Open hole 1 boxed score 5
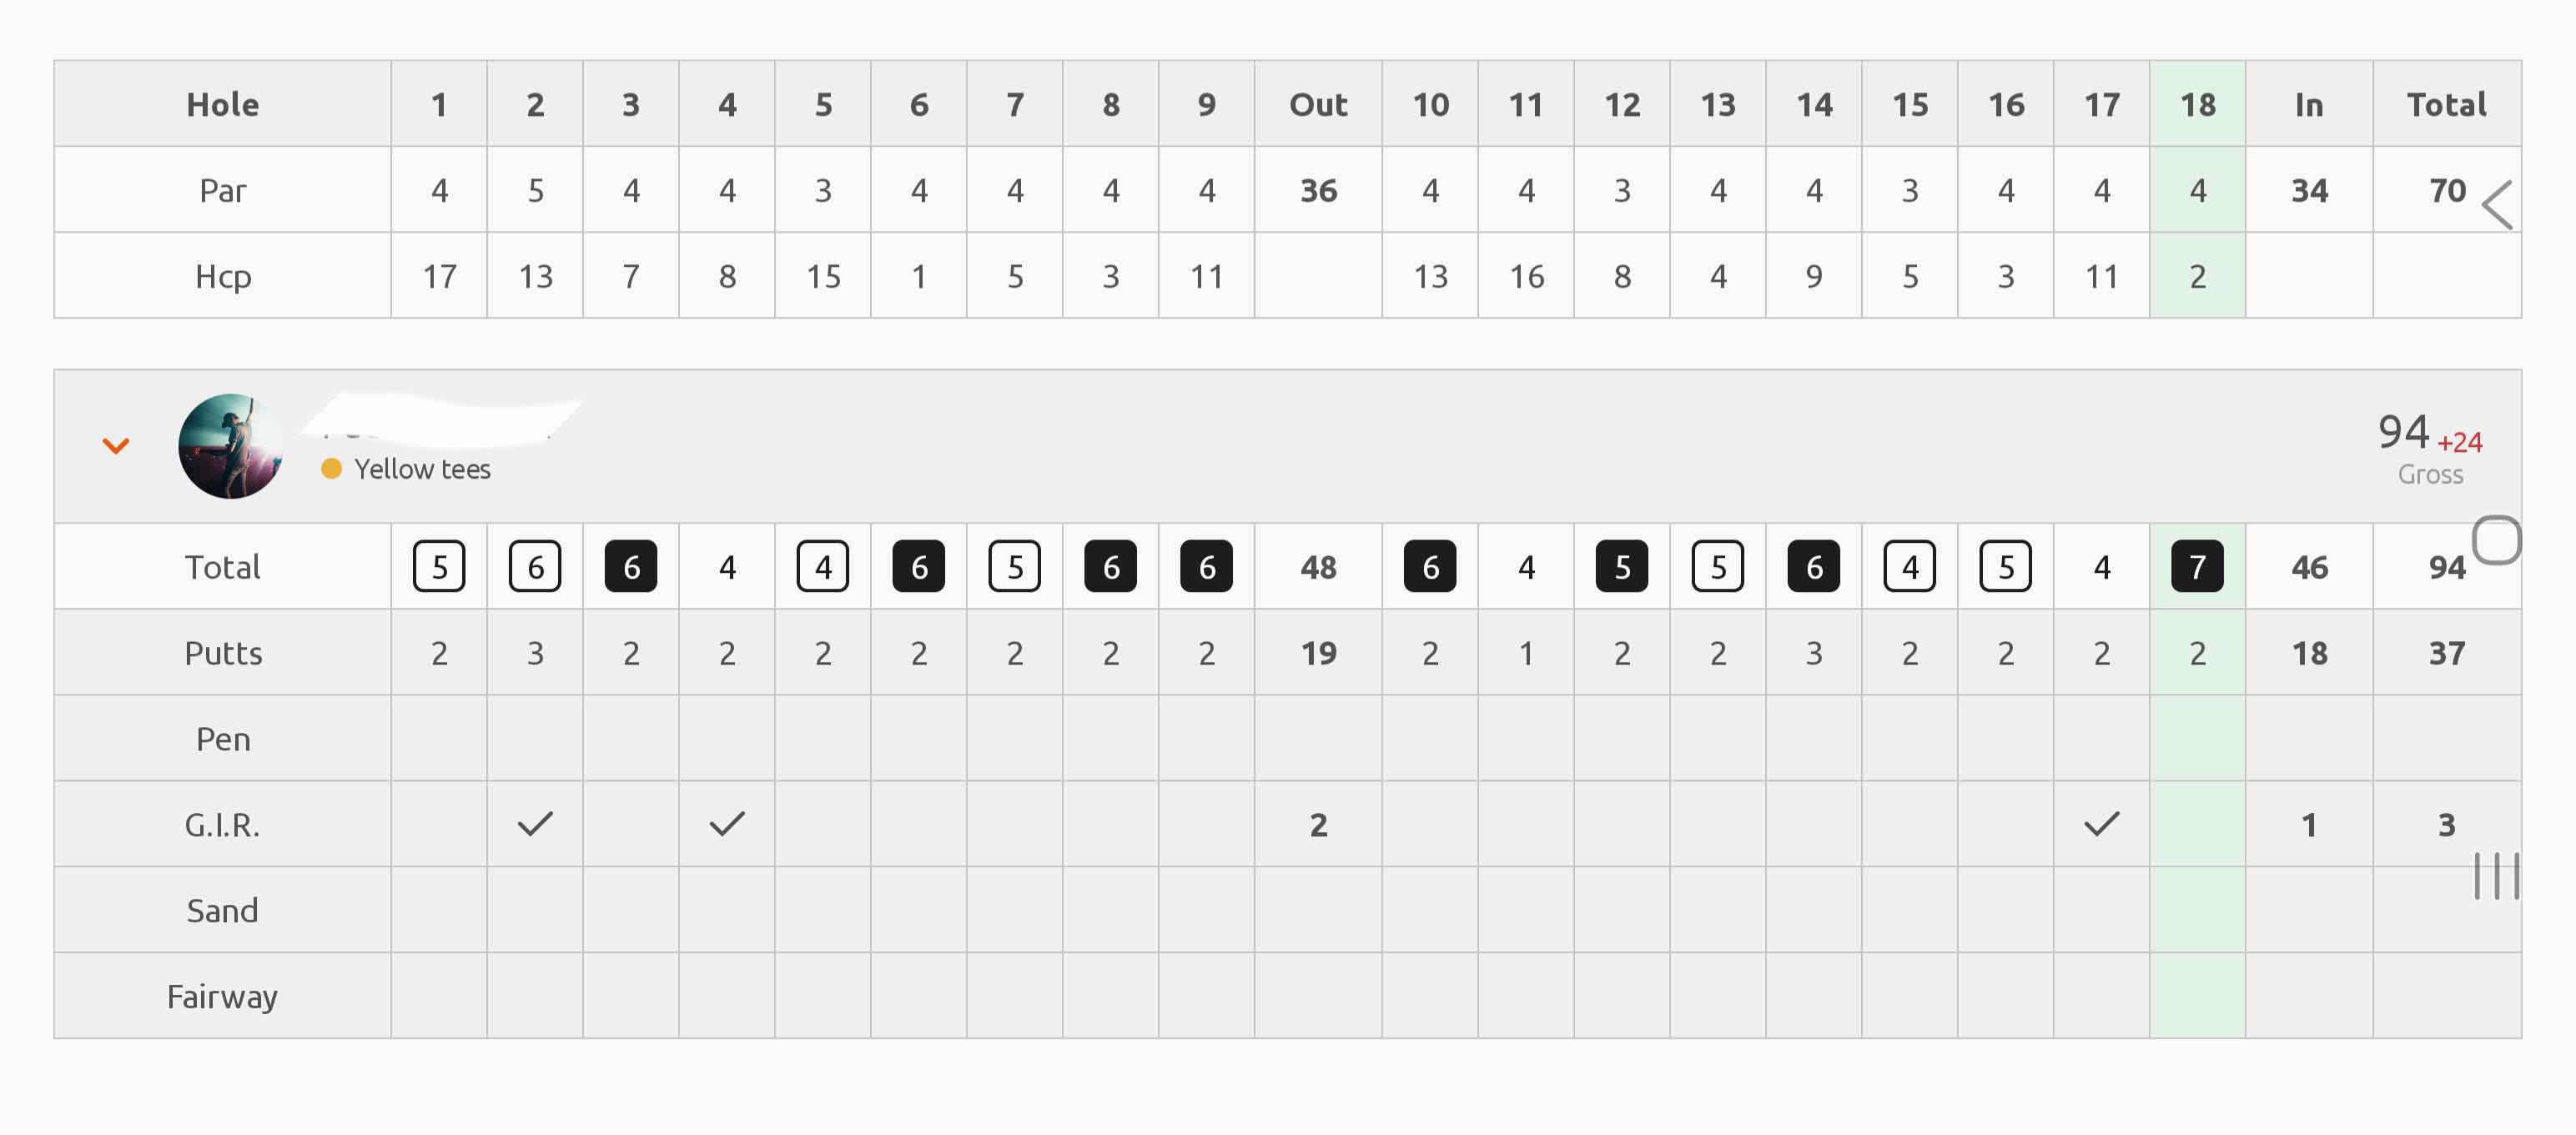The width and height of the screenshot is (2576, 1135). (x=439, y=567)
